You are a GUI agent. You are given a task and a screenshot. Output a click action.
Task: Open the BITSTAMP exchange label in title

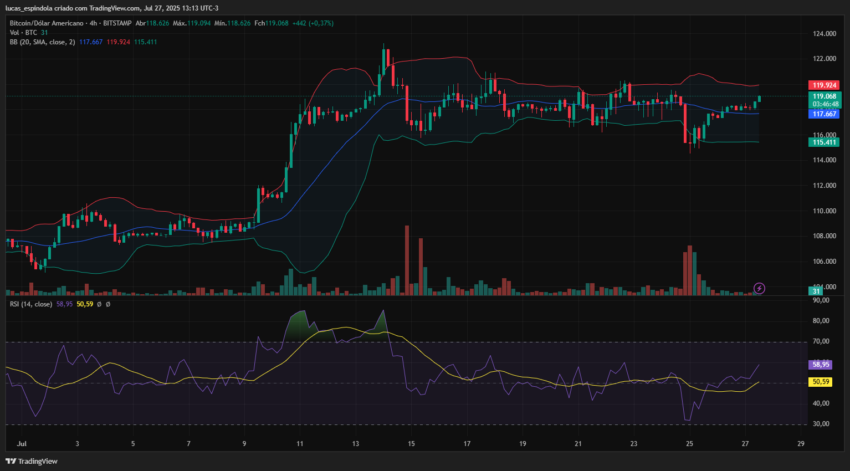pyautogui.click(x=118, y=23)
